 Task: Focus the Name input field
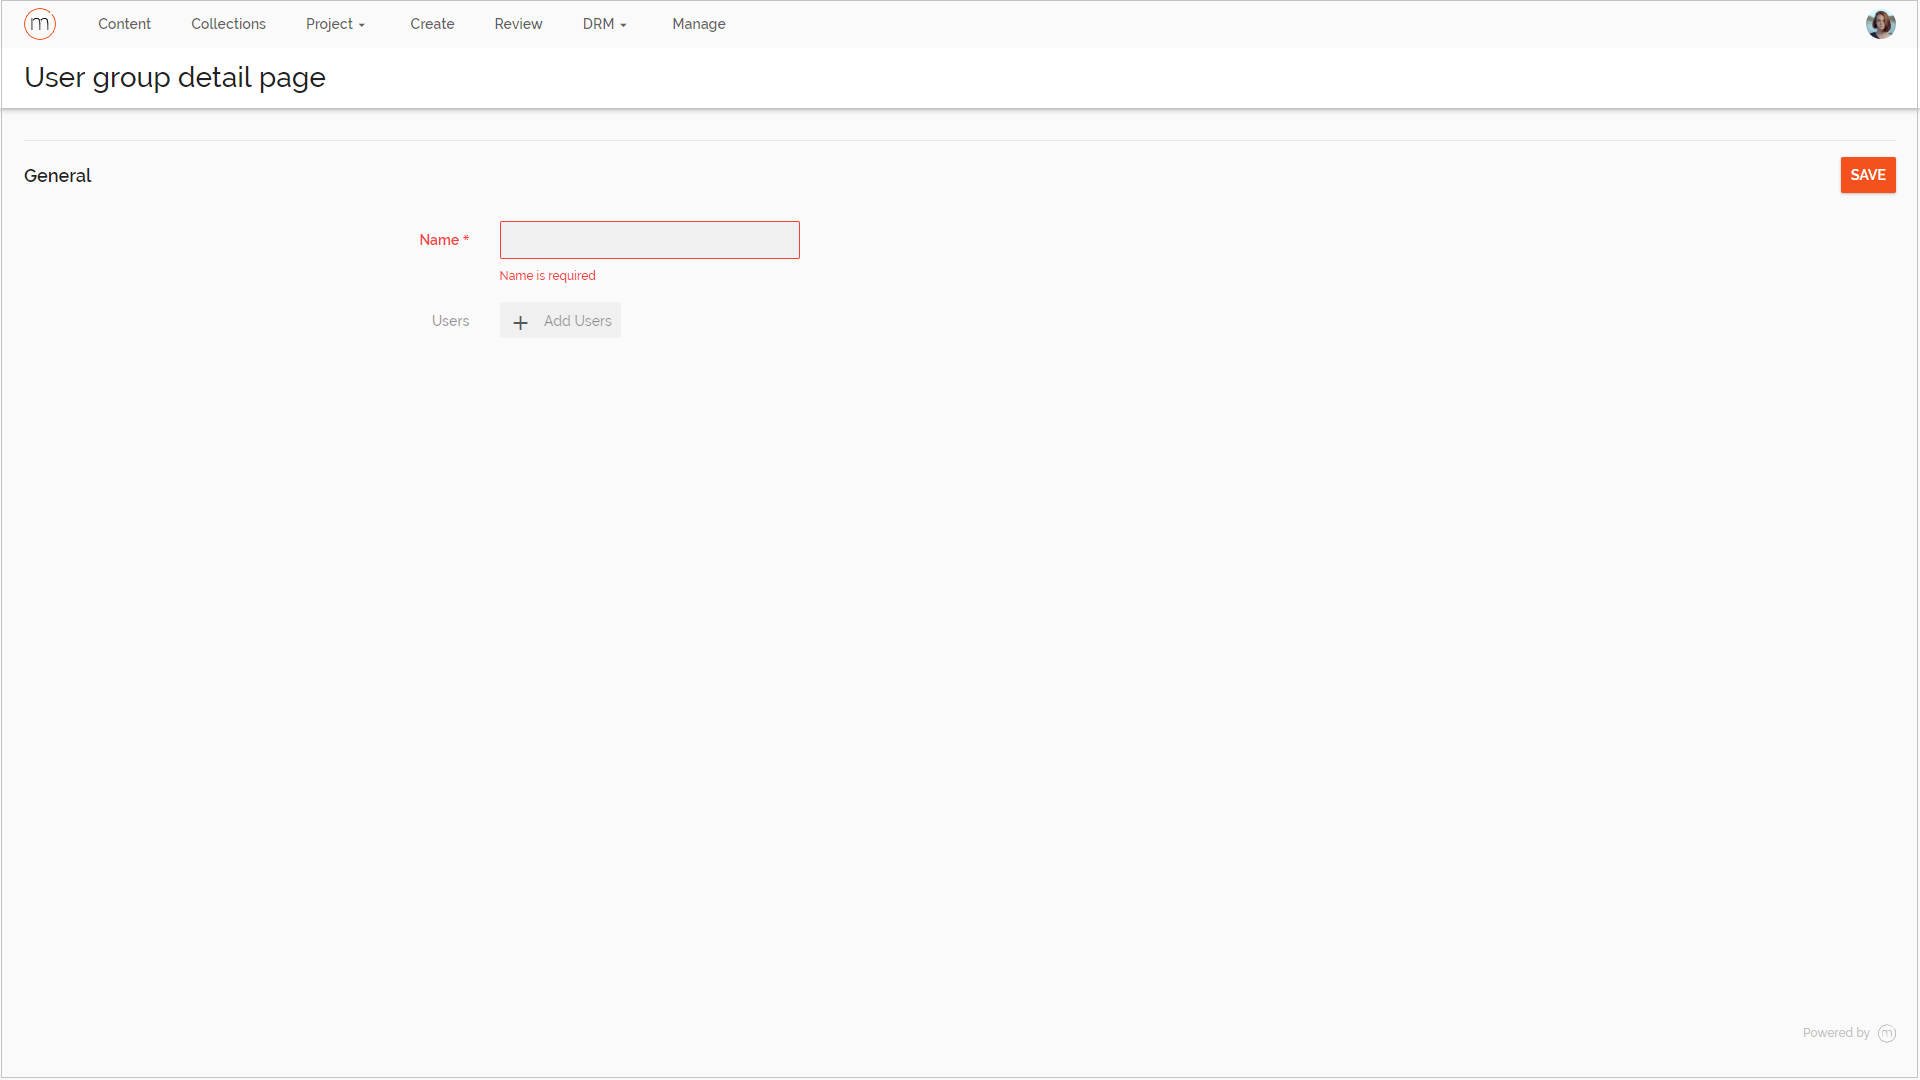click(x=649, y=240)
